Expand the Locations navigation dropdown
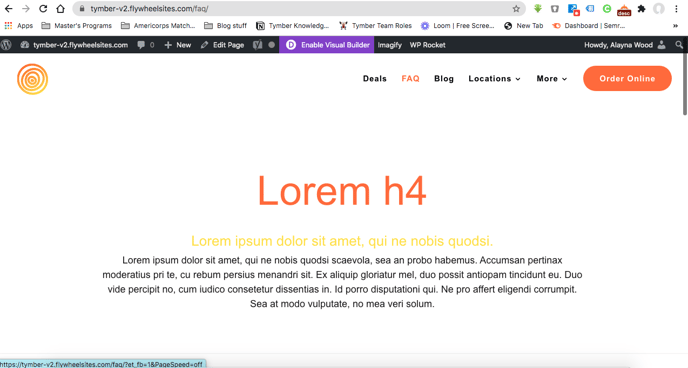 pyautogui.click(x=494, y=79)
